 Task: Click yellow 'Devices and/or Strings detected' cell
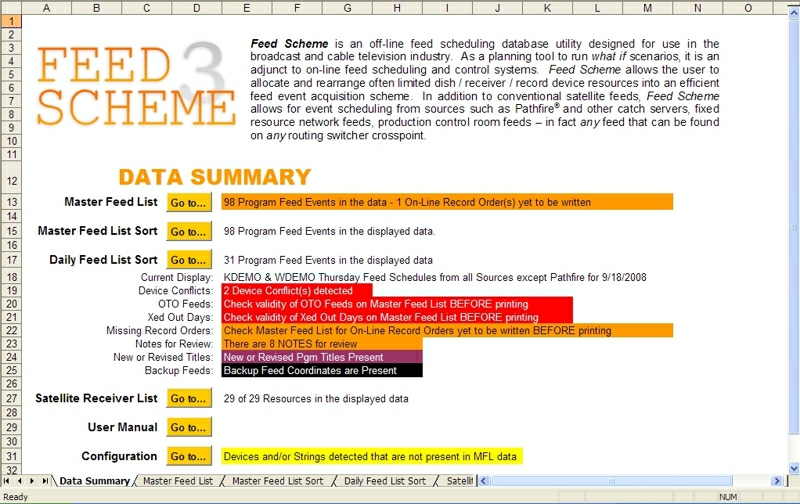tap(372, 456)
